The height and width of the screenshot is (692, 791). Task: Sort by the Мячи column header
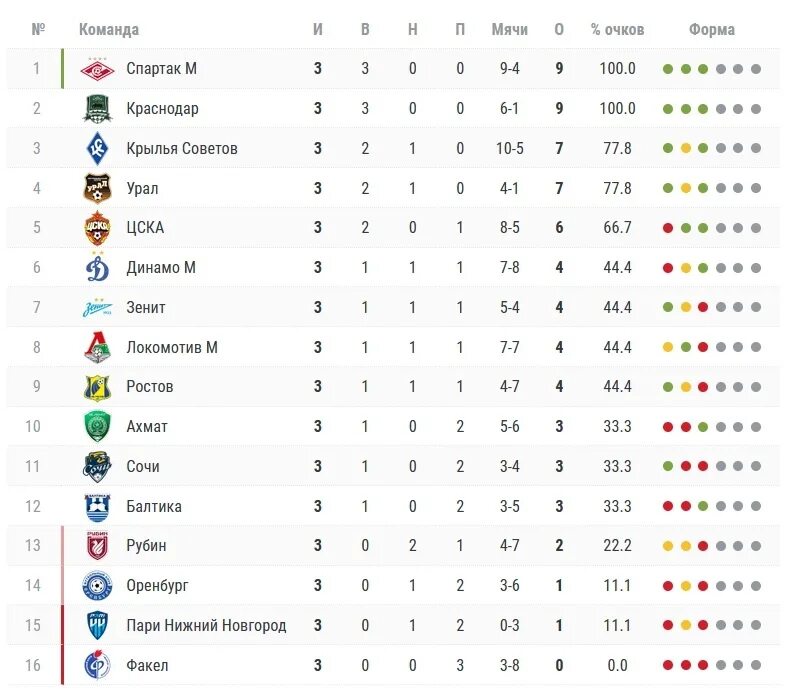click(510, 29)
